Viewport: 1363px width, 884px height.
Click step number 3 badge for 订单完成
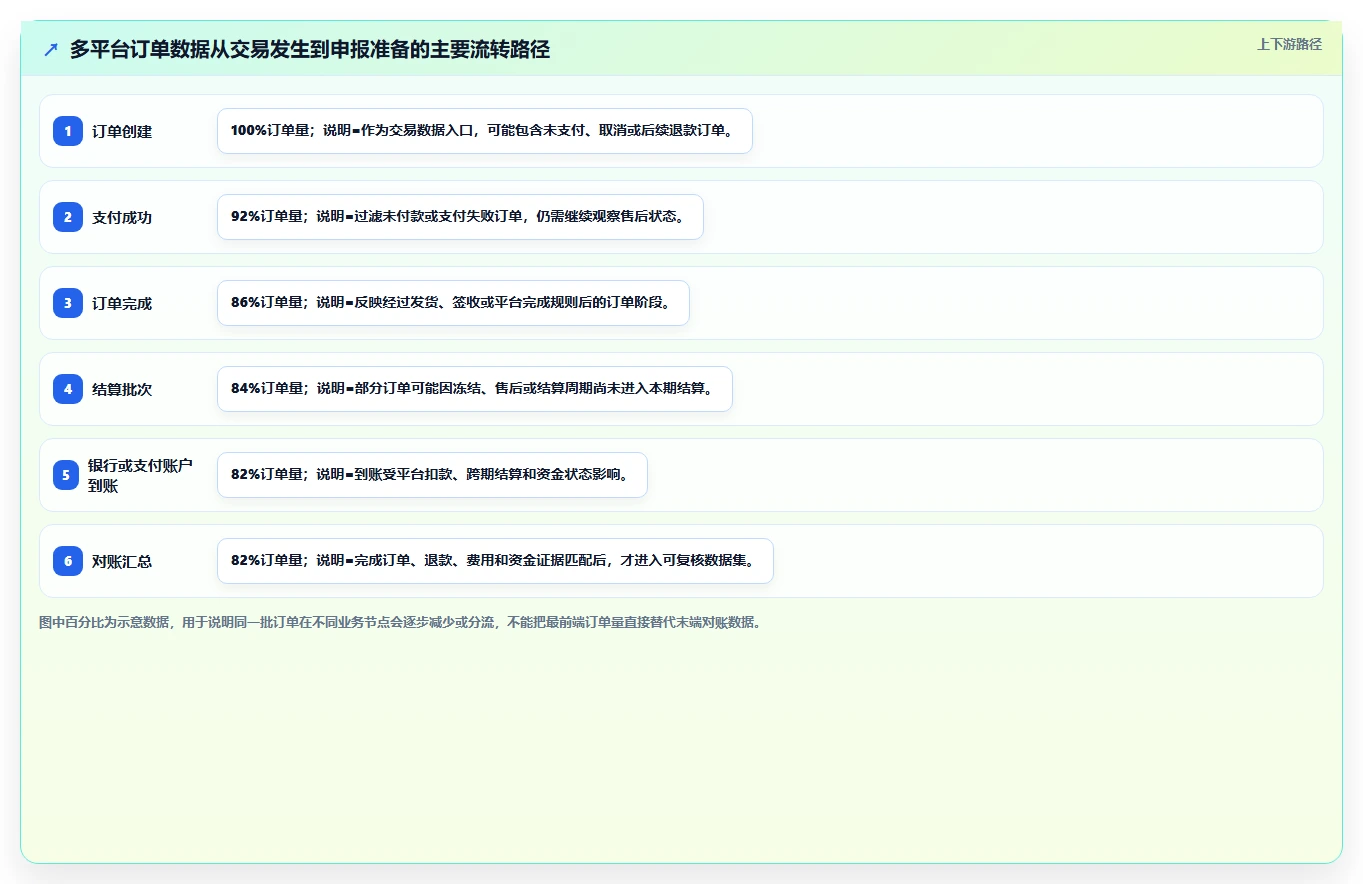click(68, 303)
